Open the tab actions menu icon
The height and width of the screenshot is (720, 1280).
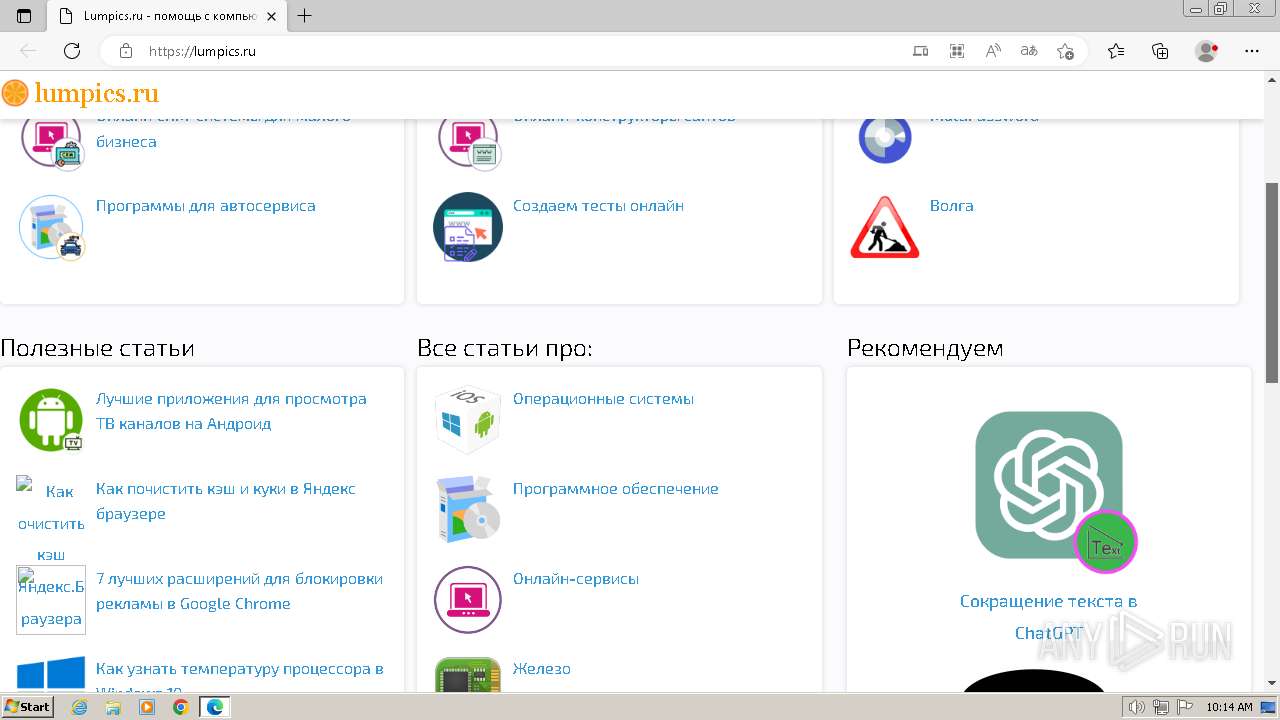coord(25,16)
